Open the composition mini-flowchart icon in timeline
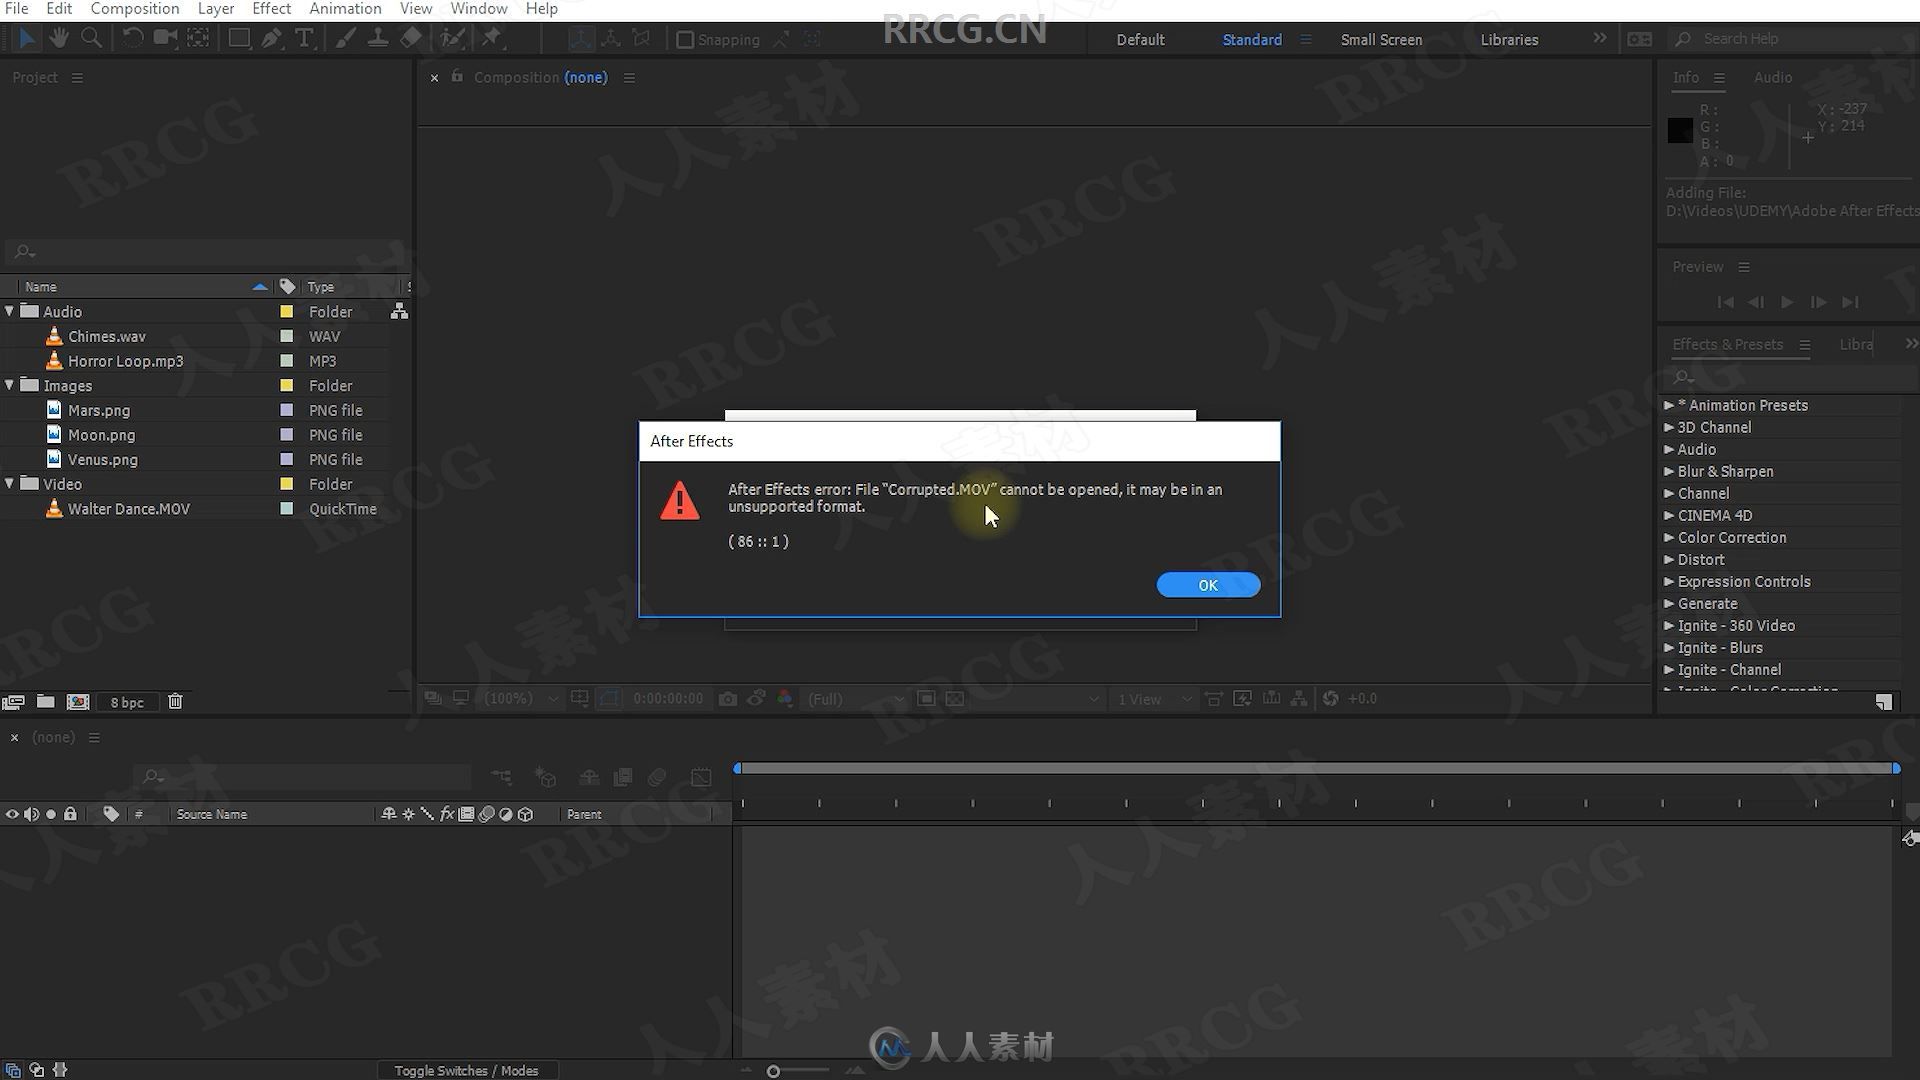The image size is (1920, 1080). point(501,777)
